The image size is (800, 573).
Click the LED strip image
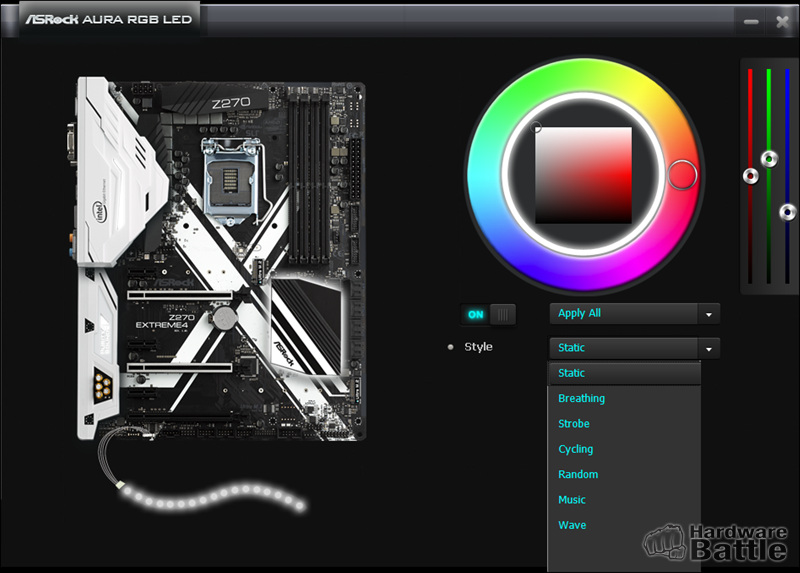[x=212, y=497]
